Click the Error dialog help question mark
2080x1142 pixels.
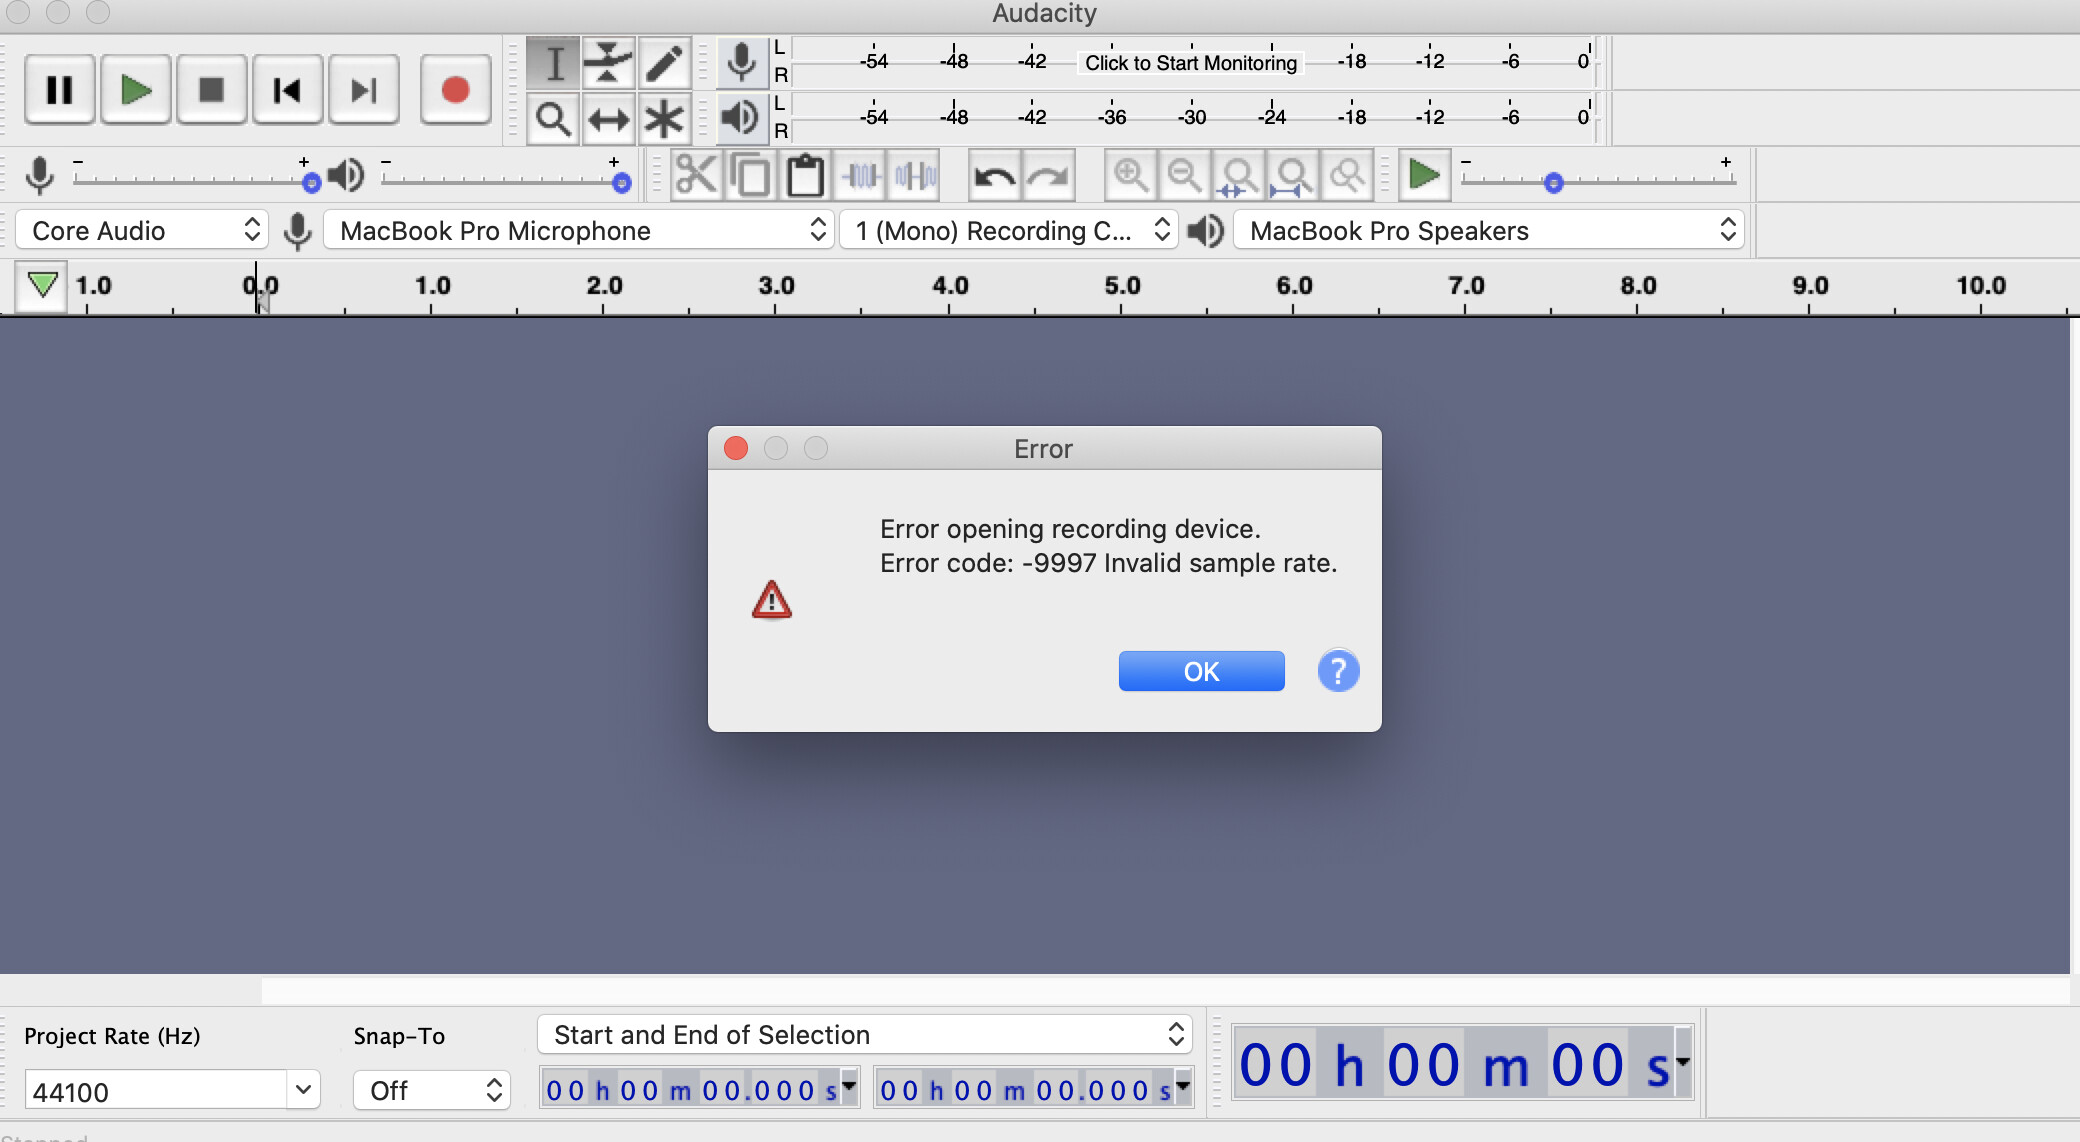click(1338, 671)
